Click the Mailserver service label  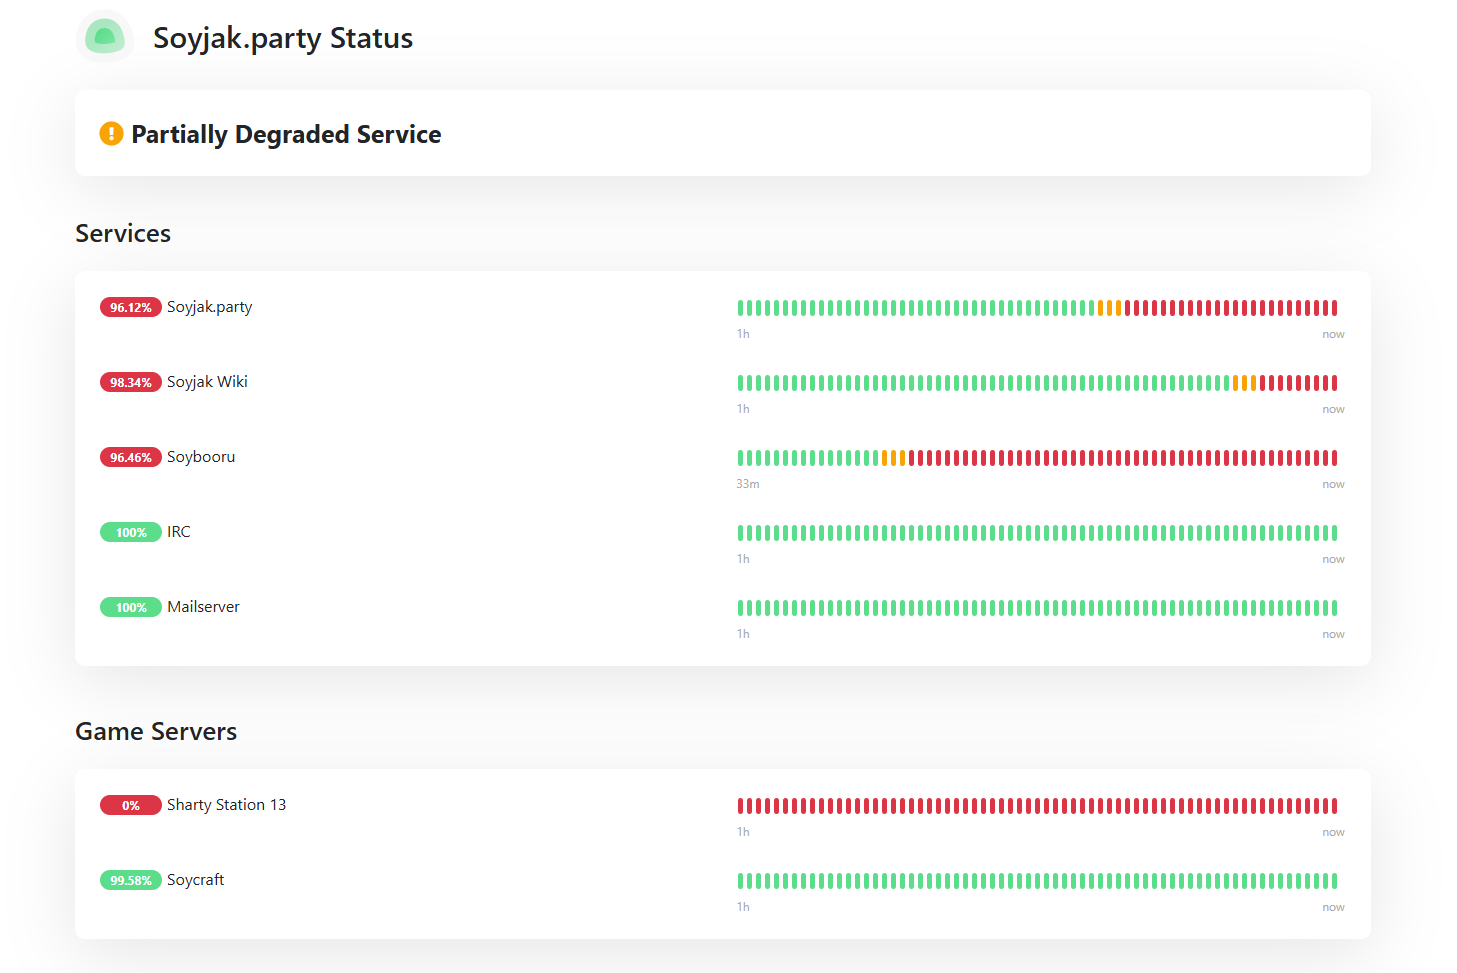pyautogui.click(x=203, y=607)
